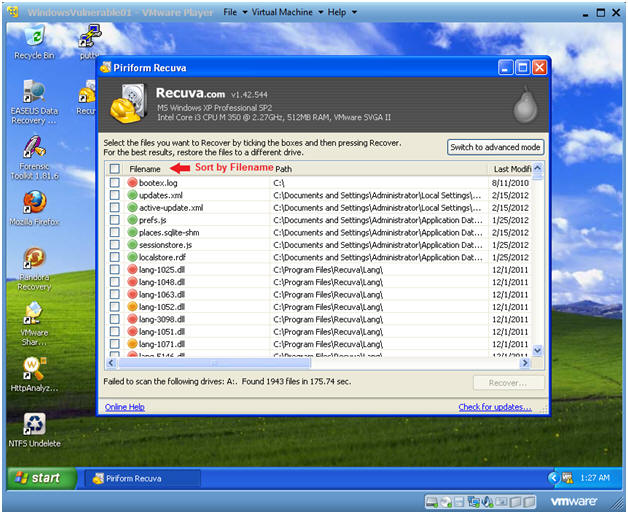The image size is (628, 514).
Task: Click the VMware printer status icon
Action: 501,501
